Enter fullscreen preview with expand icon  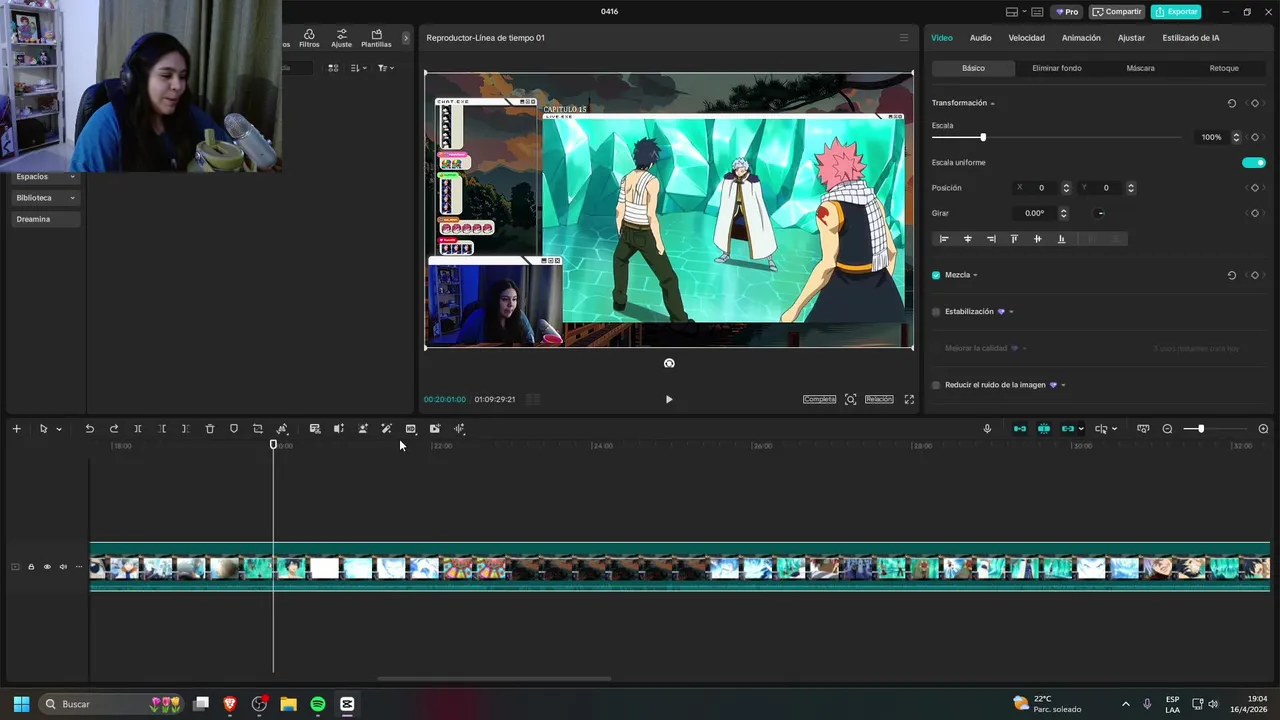tap(909, 399)
